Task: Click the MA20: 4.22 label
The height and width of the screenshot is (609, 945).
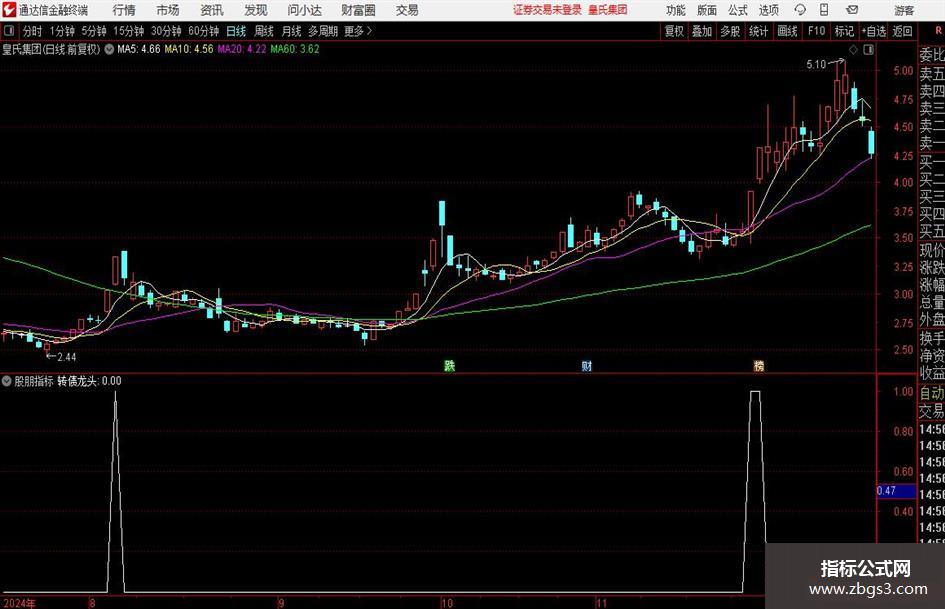Action: (242, 49)
